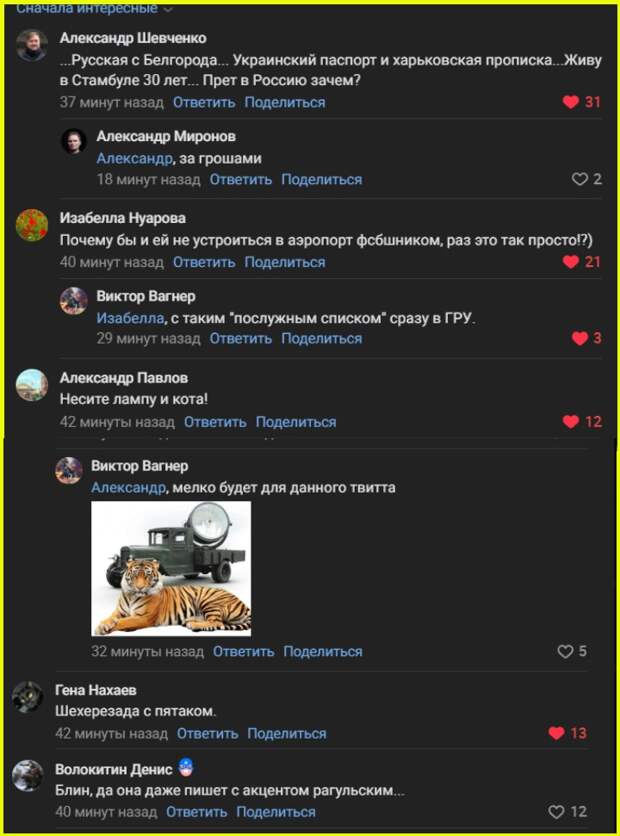
Task: Click 'Александр' mention in Миронов's reply
Action: (x=134, y=159)
